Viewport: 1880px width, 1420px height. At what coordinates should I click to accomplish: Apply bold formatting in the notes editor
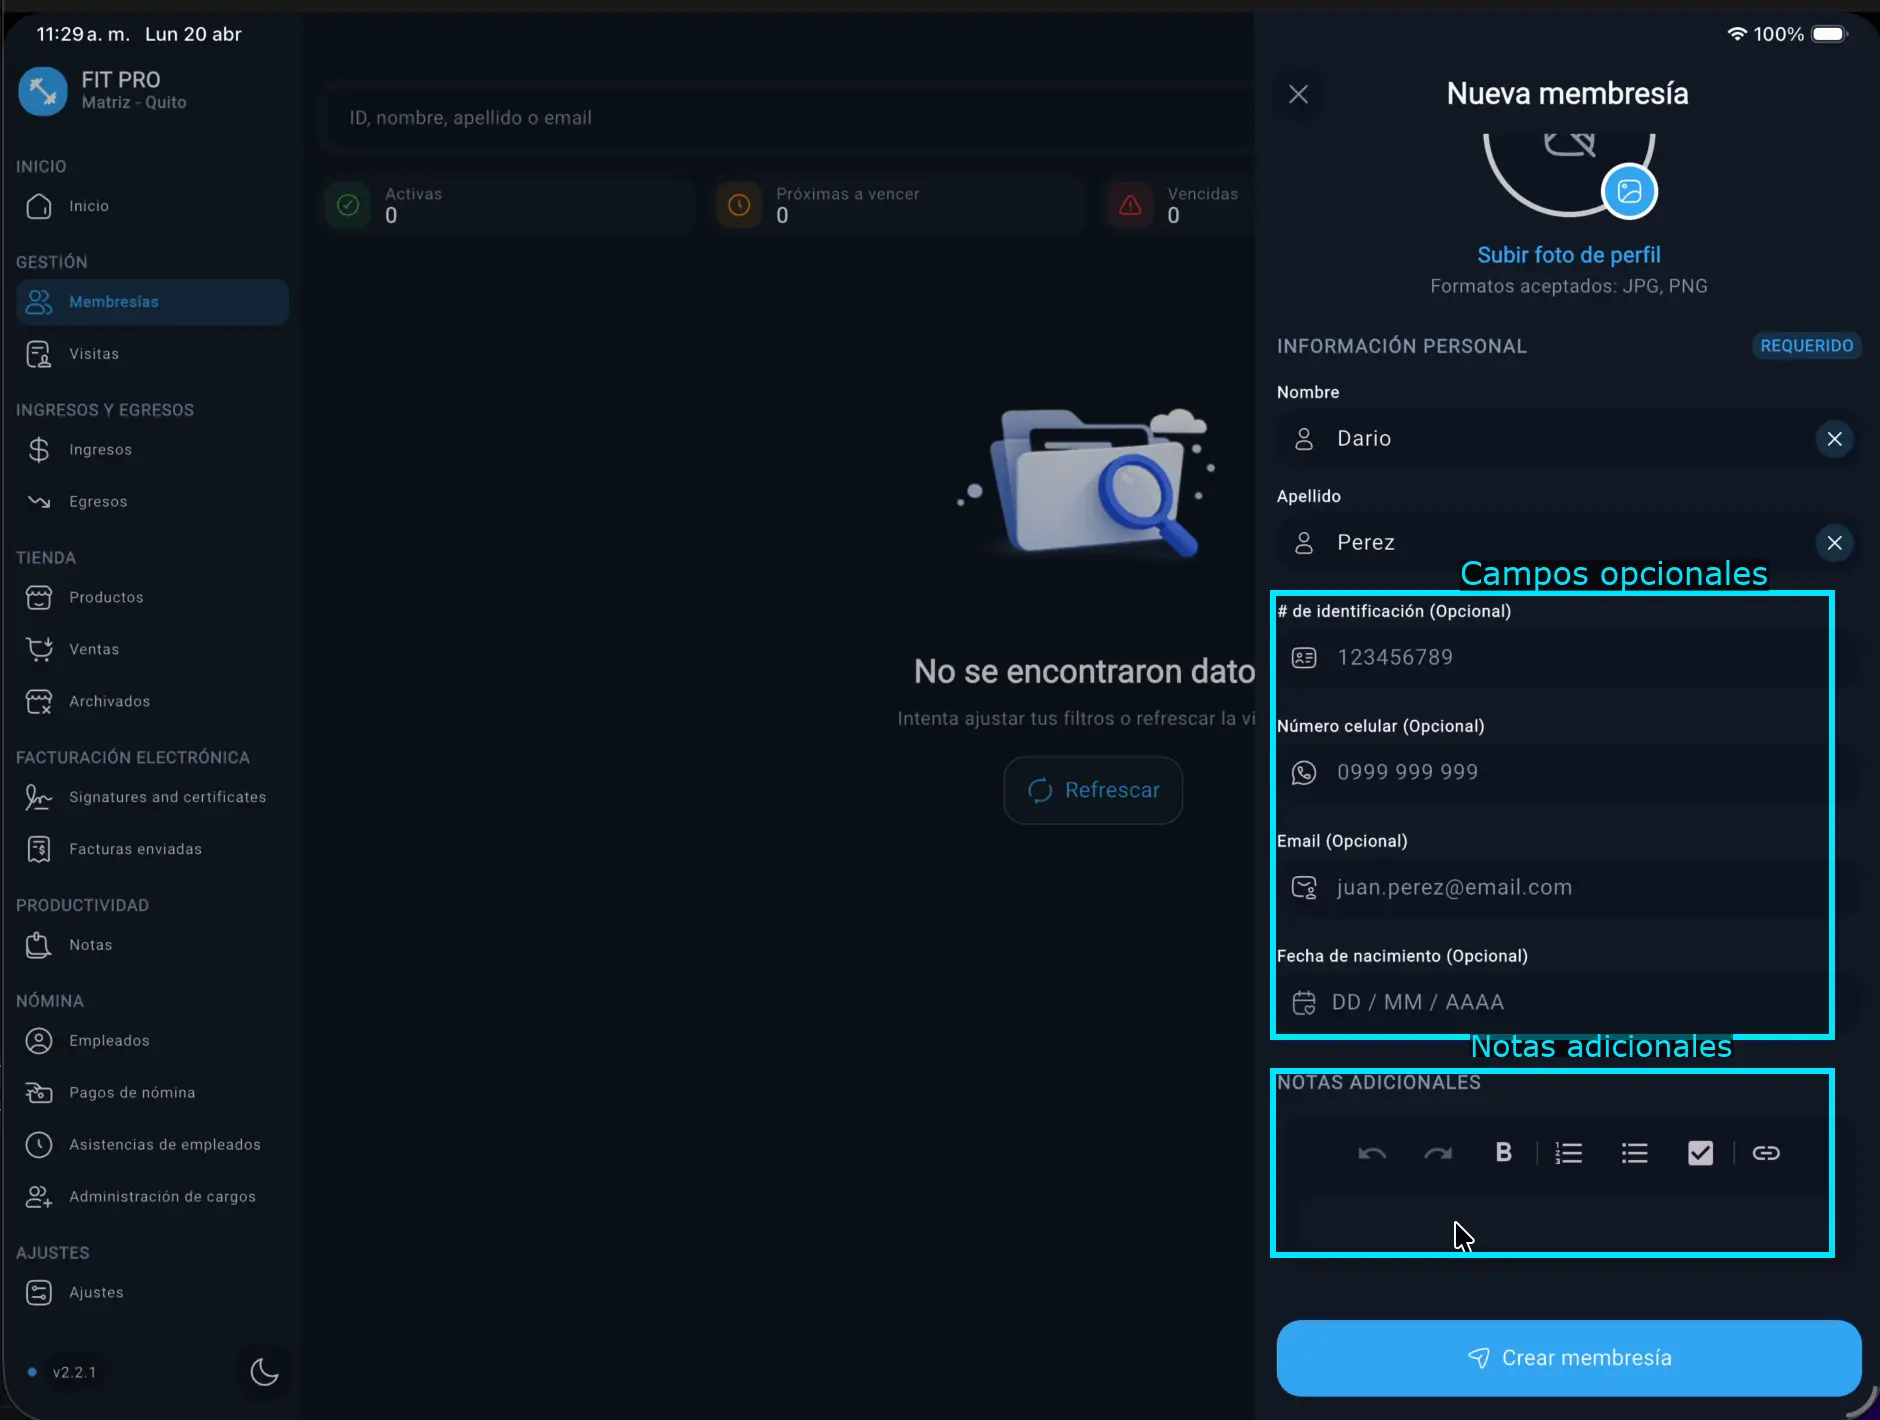[x=1504, y=1152]
